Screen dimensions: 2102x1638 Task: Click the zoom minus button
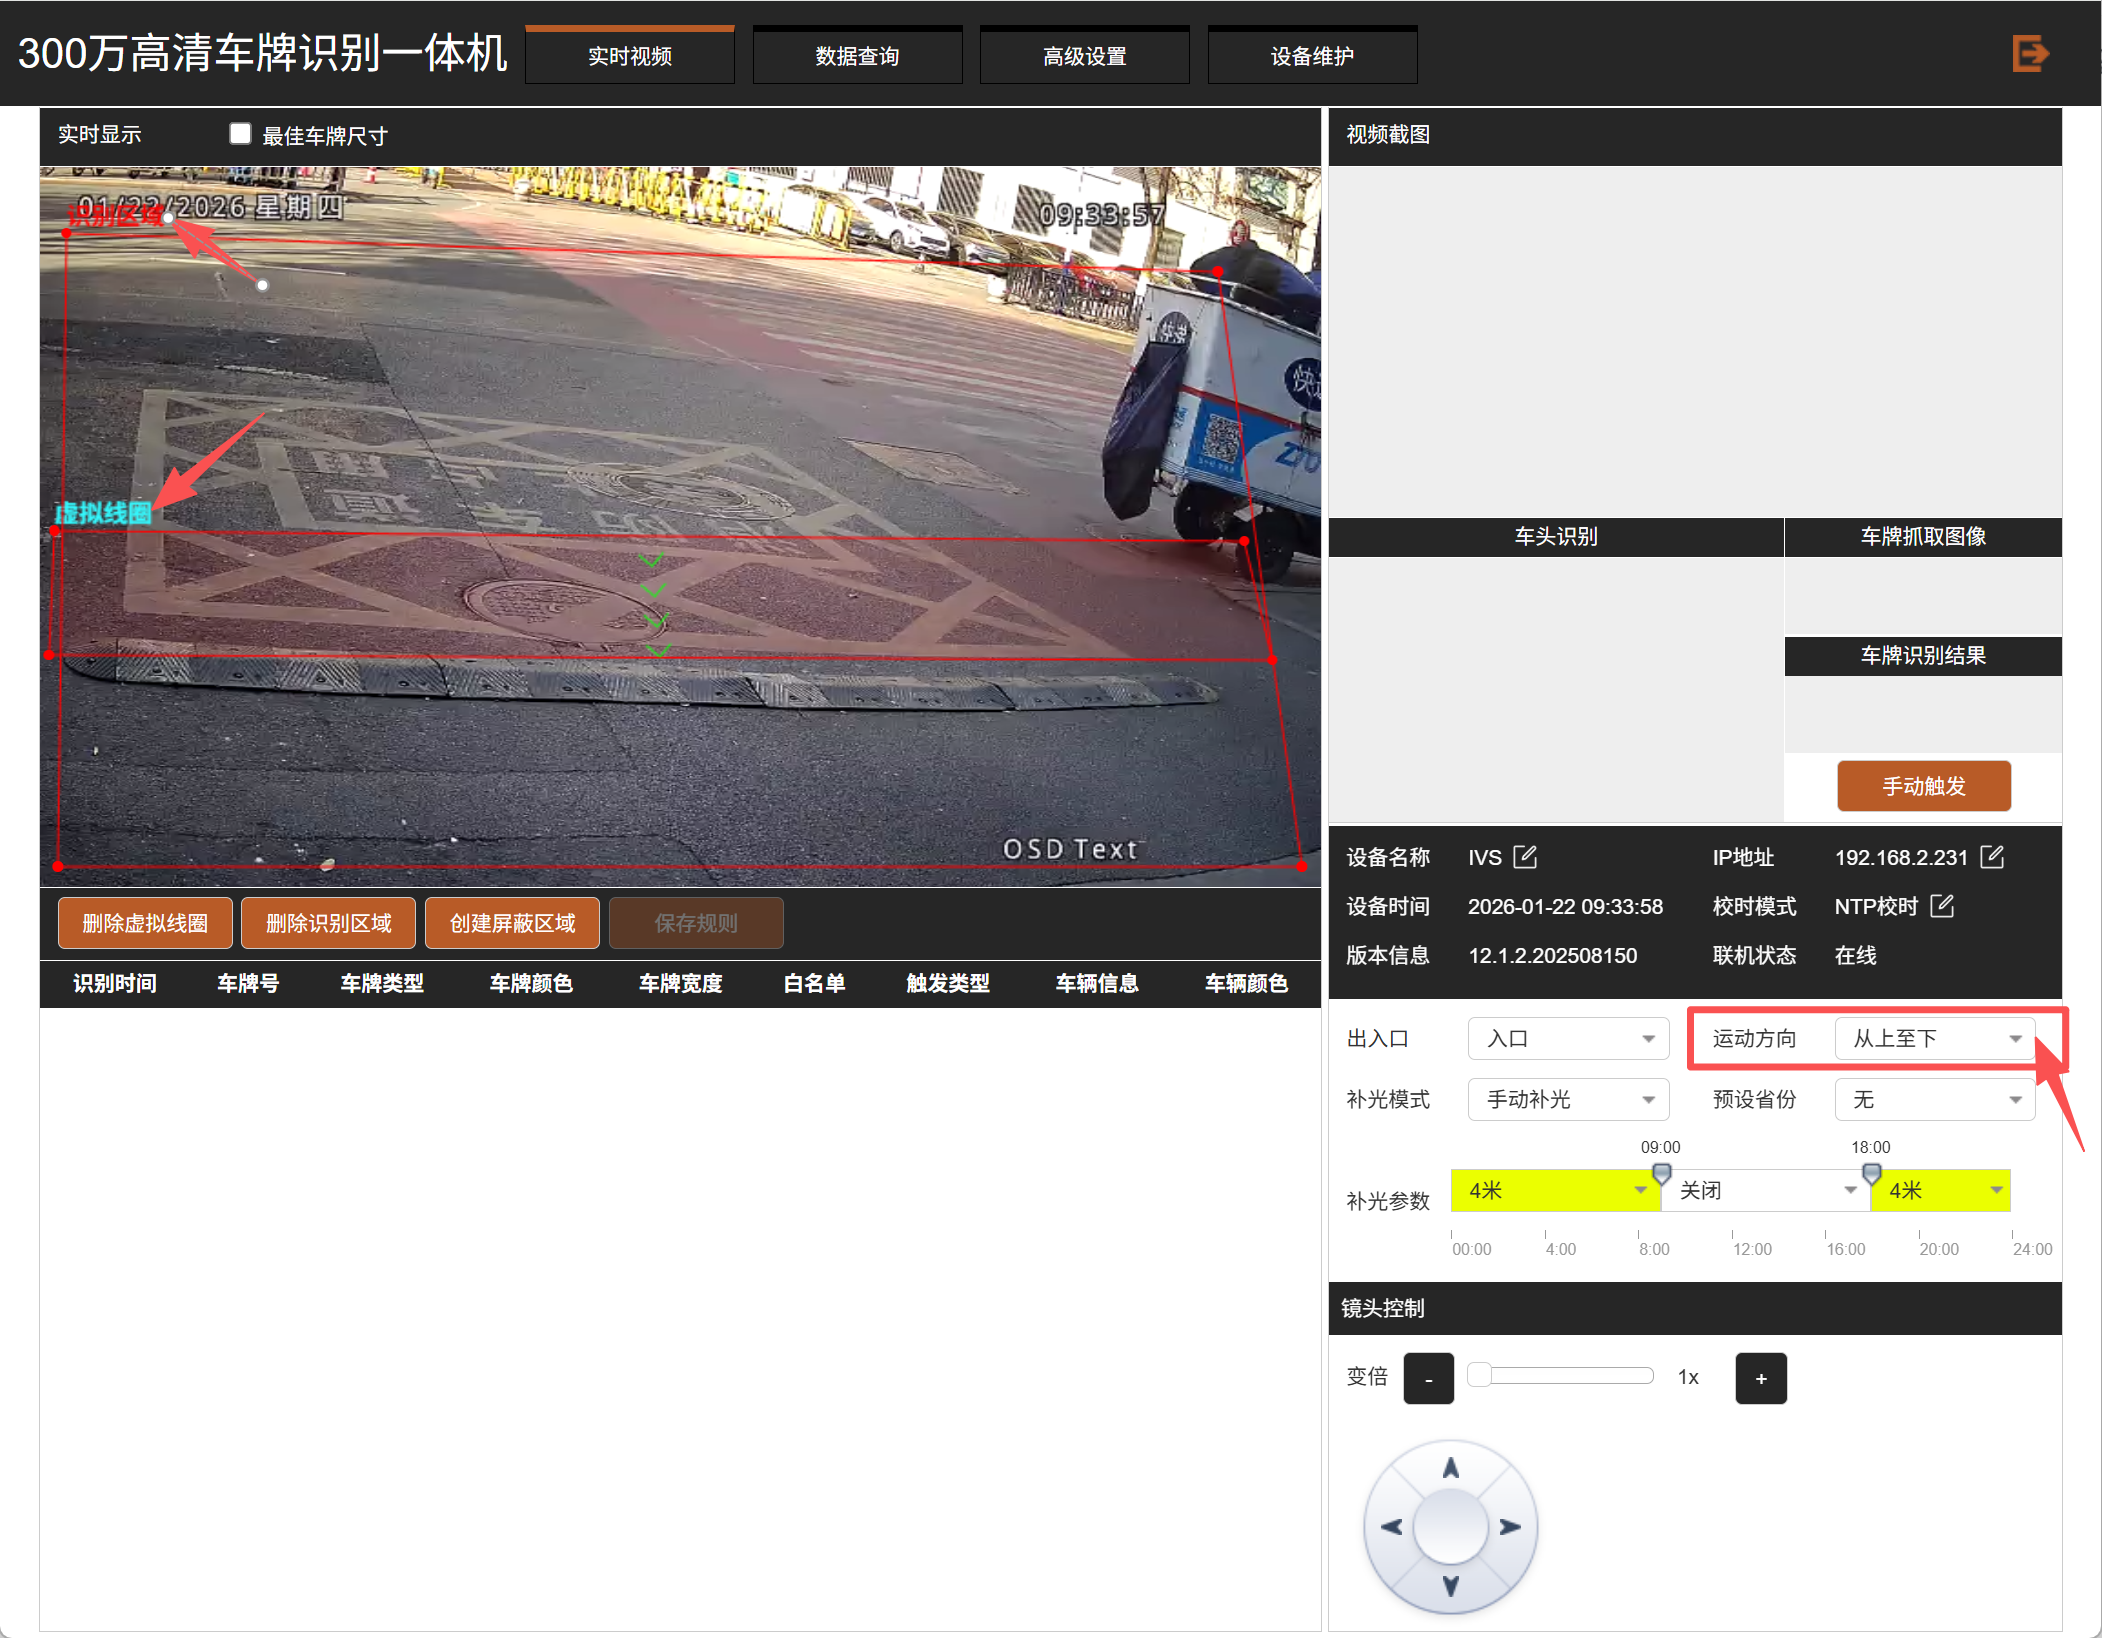[1428, 1378]
